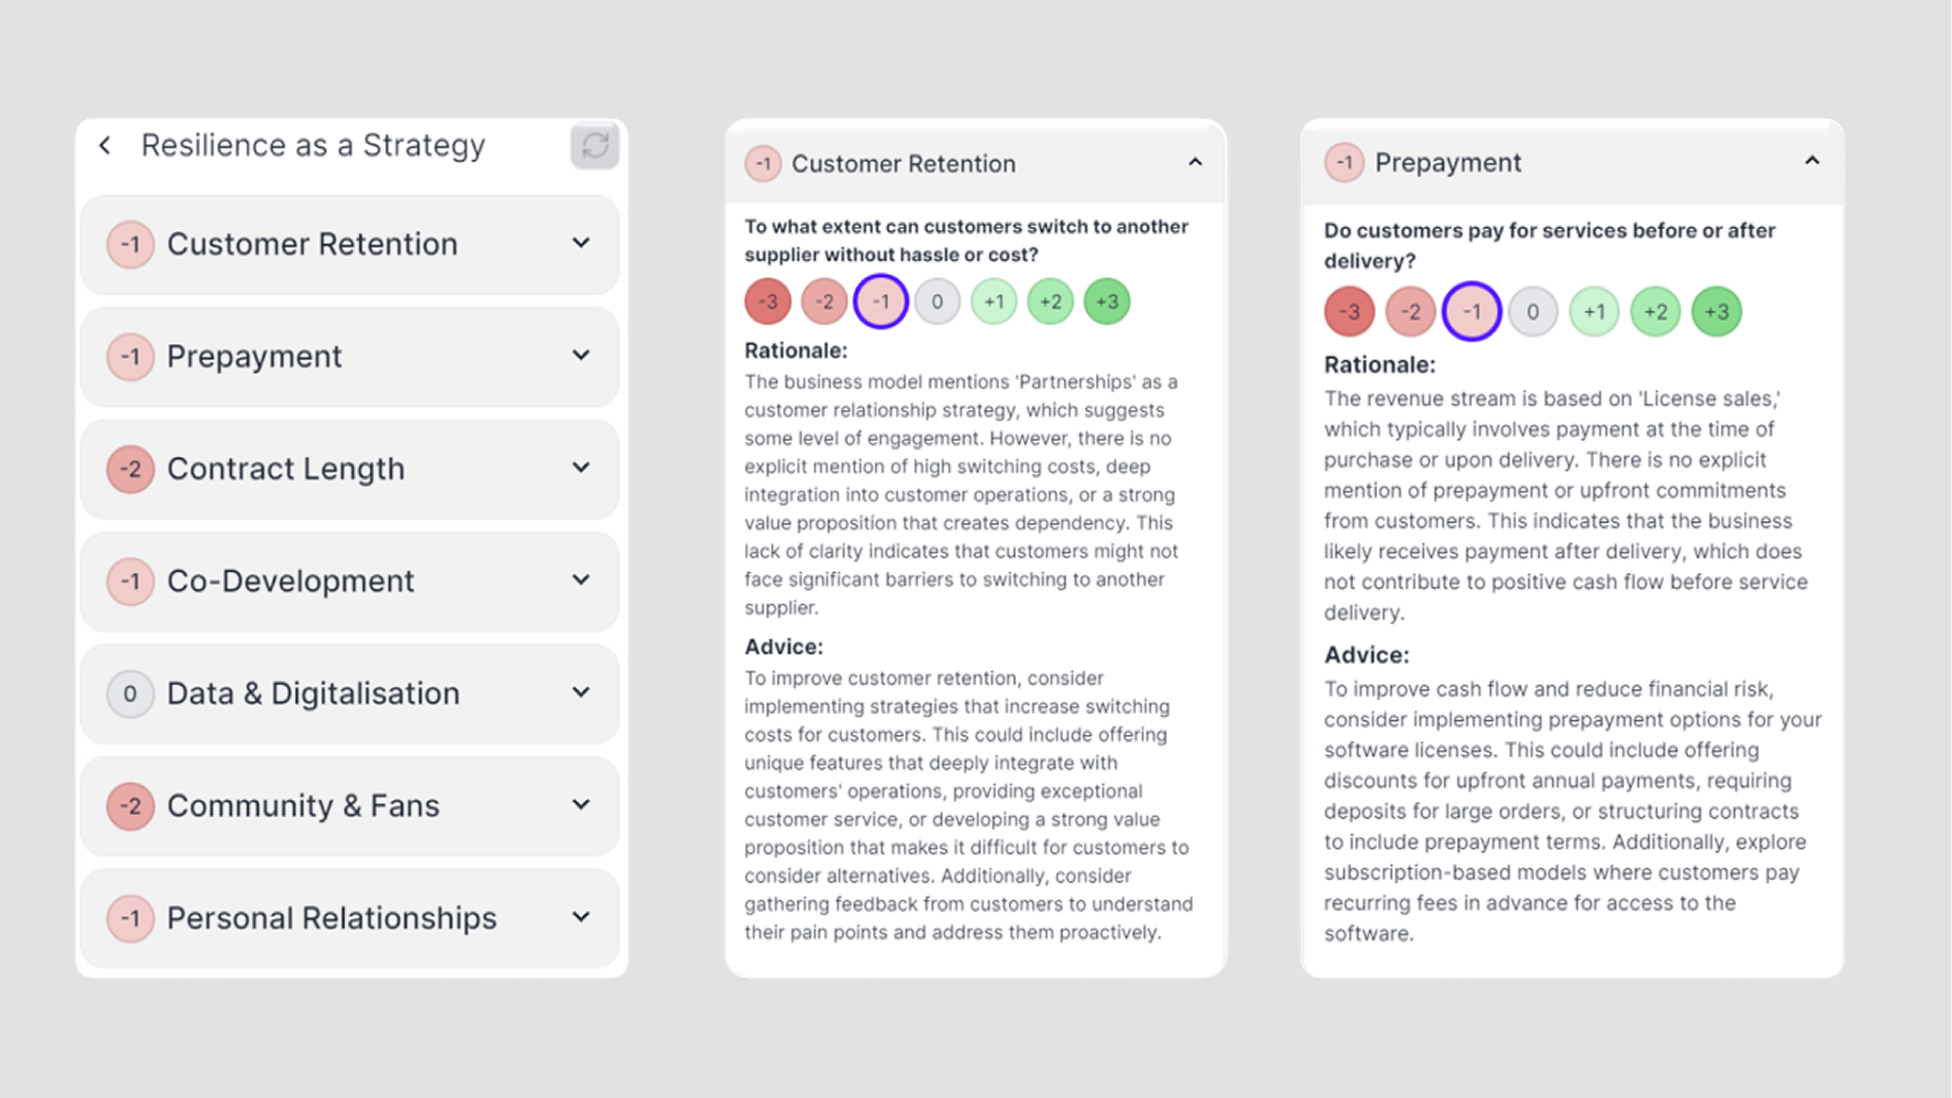Image resolution: width=1952 pixels, height=1098 pixels.
Task: Click the -1 badge next to Personal Relationships
Action: 130,918
